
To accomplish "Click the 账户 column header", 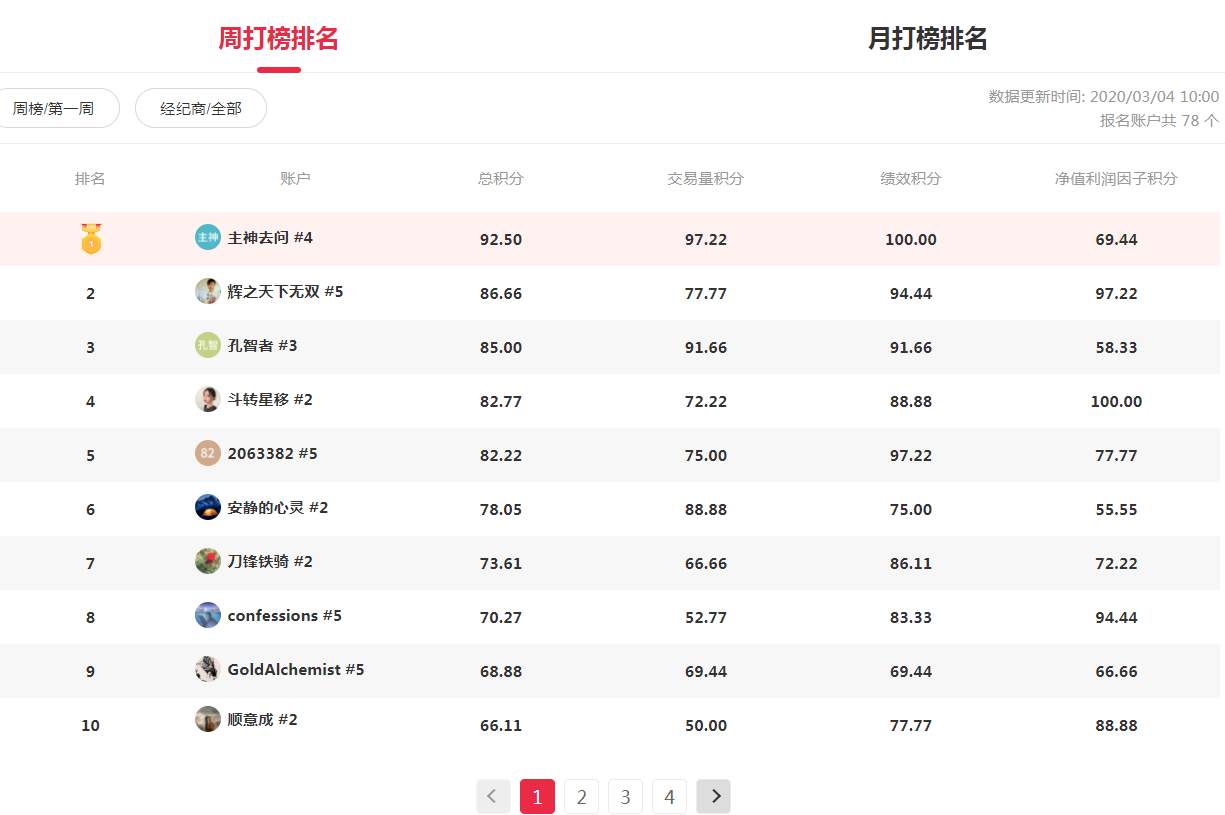I will click(x=295, y=179).
